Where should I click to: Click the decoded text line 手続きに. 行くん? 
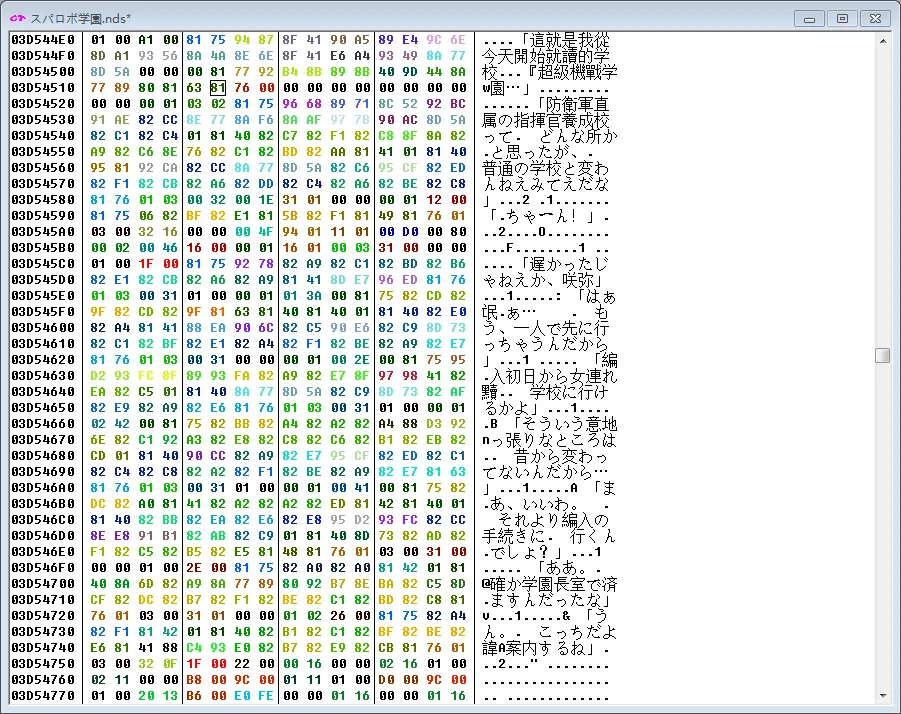coord(549,536)
